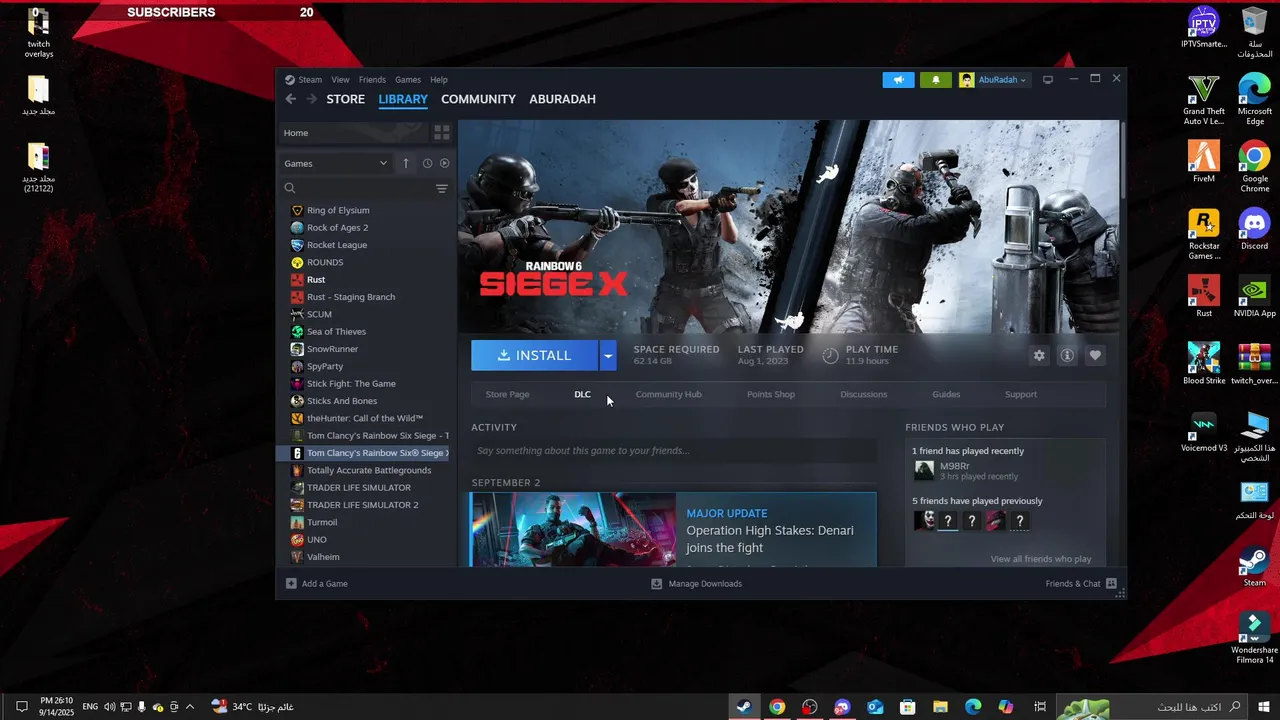Open FiveM desktop shortcut
Viewport: 1280px width, 720px height.
1204,162
